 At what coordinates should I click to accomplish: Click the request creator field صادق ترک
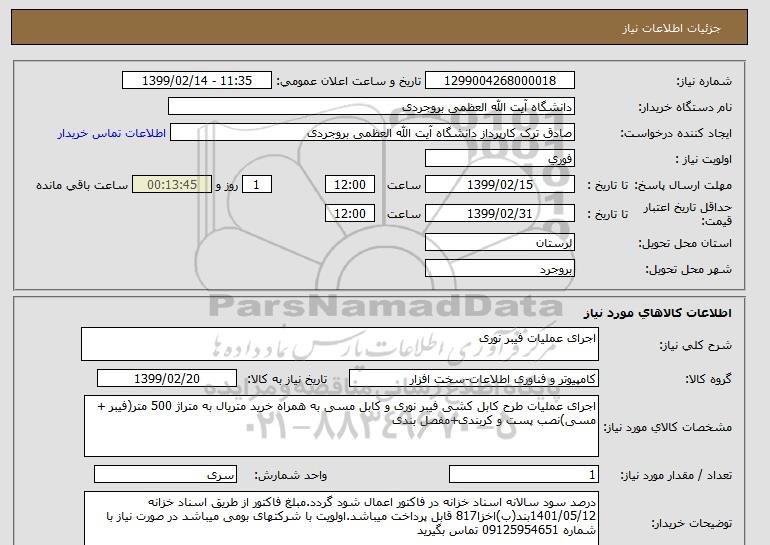(372, 133)
